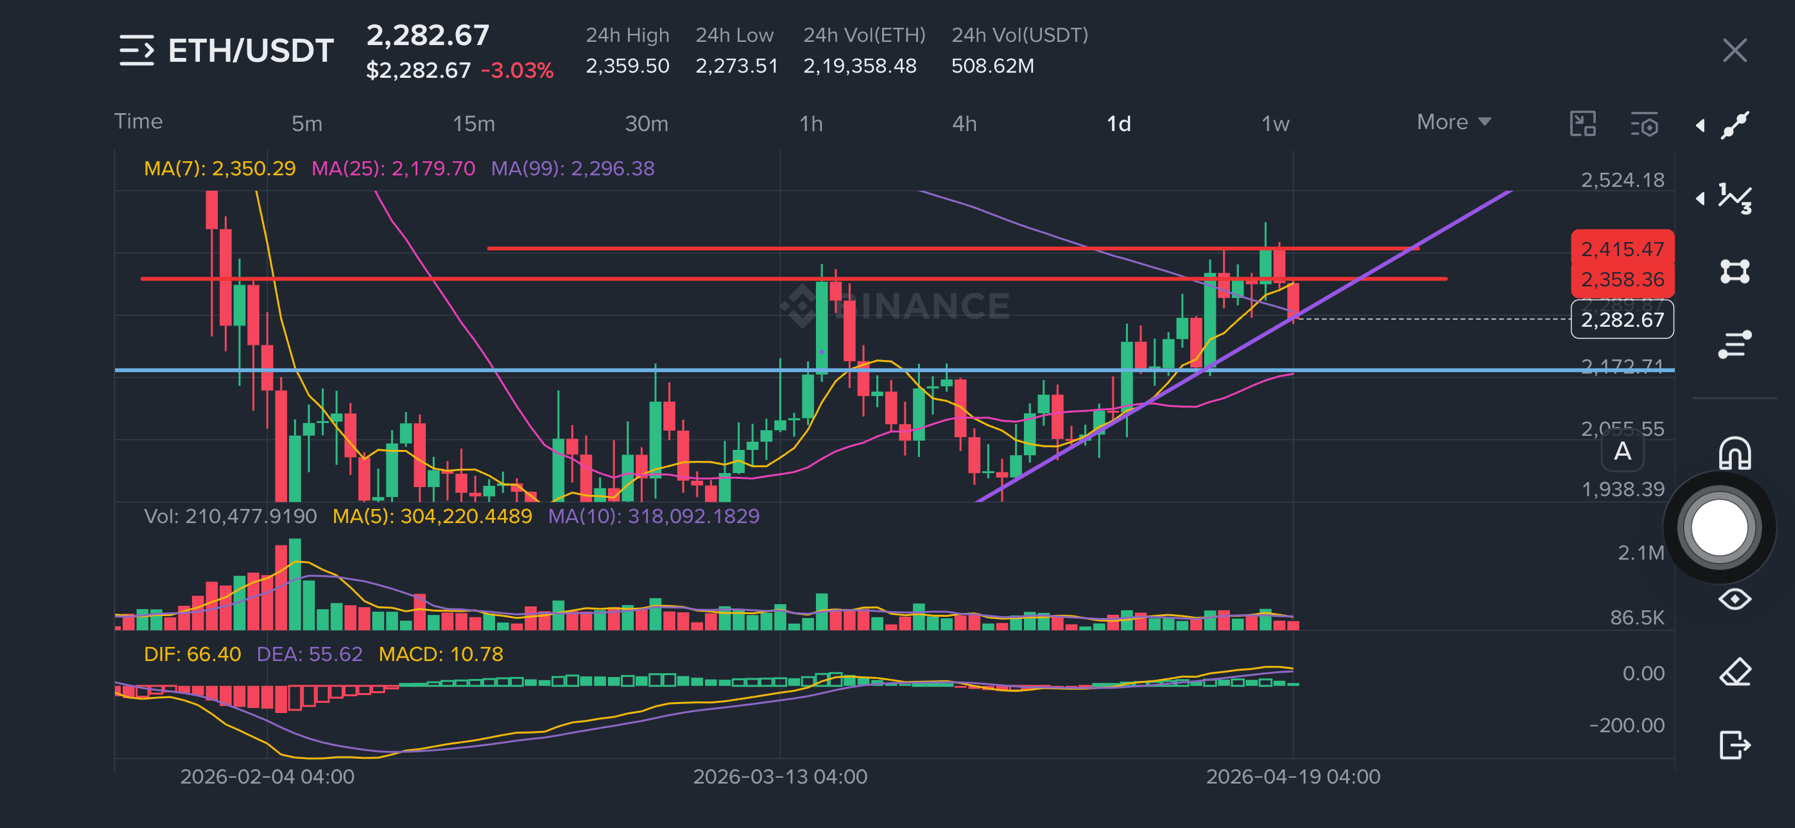Image resolution: width=1795 pixels, height=828 pixels.
Task: Click the 2026-04-19 04:00 date label
Action: [1293, 777]
